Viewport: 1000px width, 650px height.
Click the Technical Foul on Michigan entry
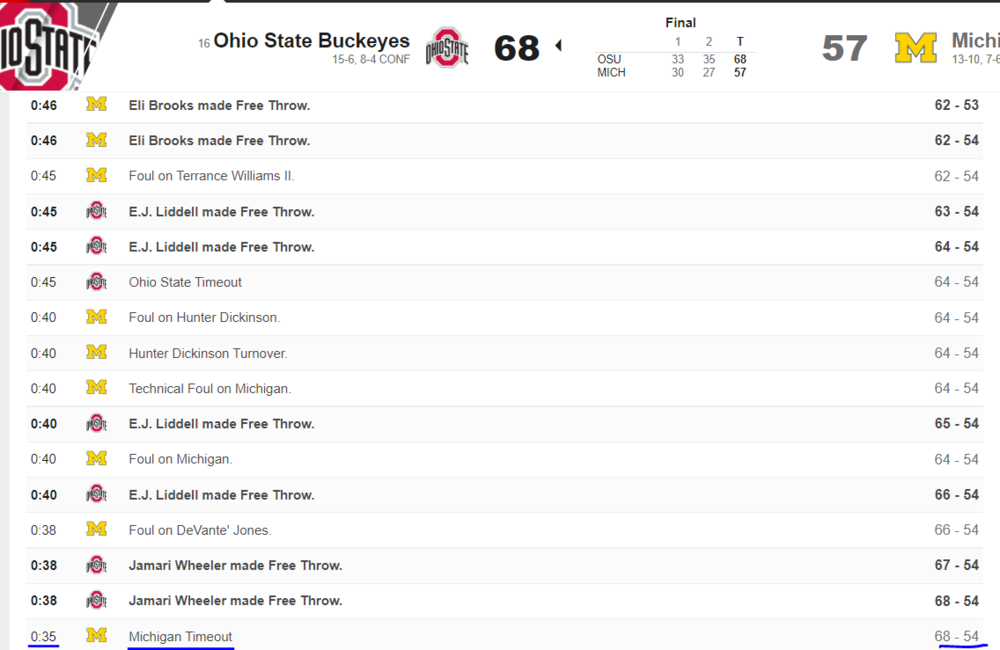point(210,388)
